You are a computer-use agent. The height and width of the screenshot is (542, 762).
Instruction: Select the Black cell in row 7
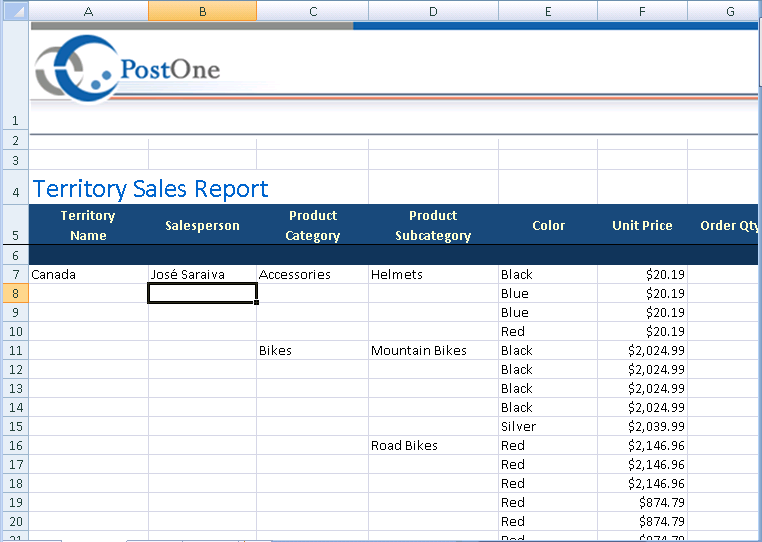[x=548, y=275]
